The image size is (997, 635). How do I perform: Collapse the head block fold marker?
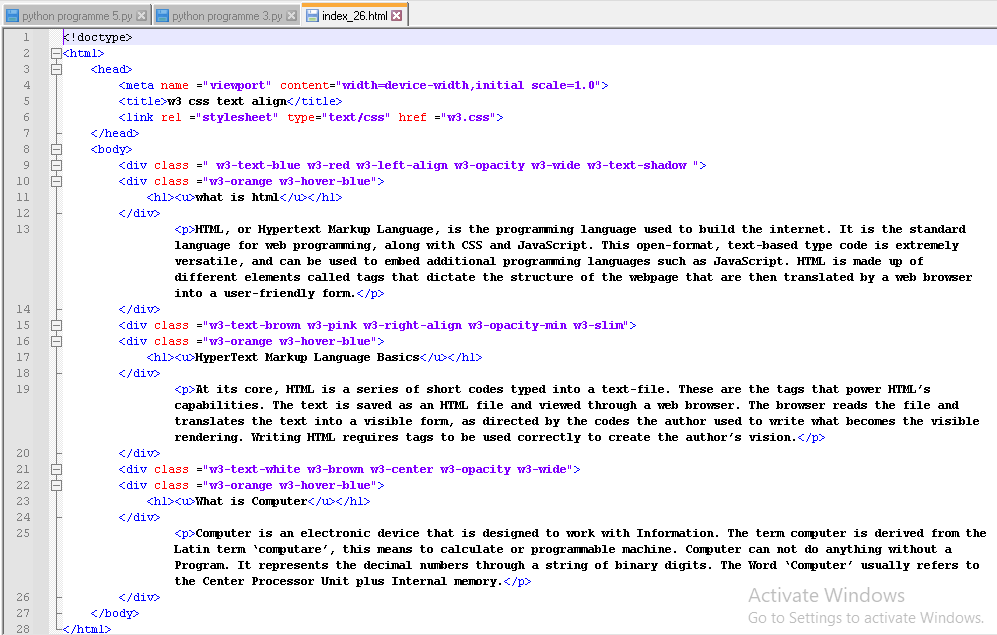[56, 69]
